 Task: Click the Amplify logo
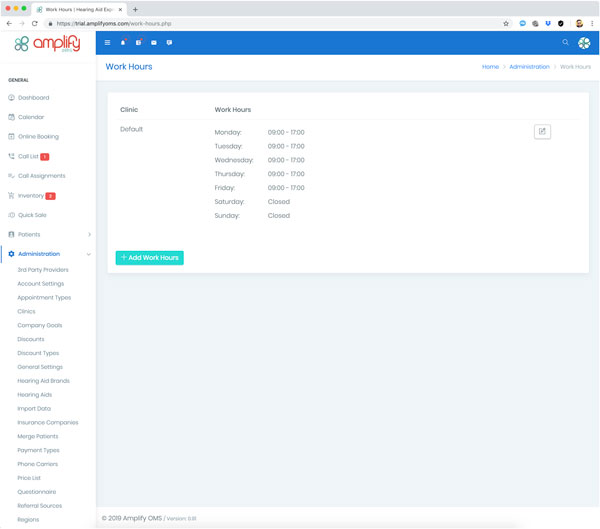(x=47, y=44)
